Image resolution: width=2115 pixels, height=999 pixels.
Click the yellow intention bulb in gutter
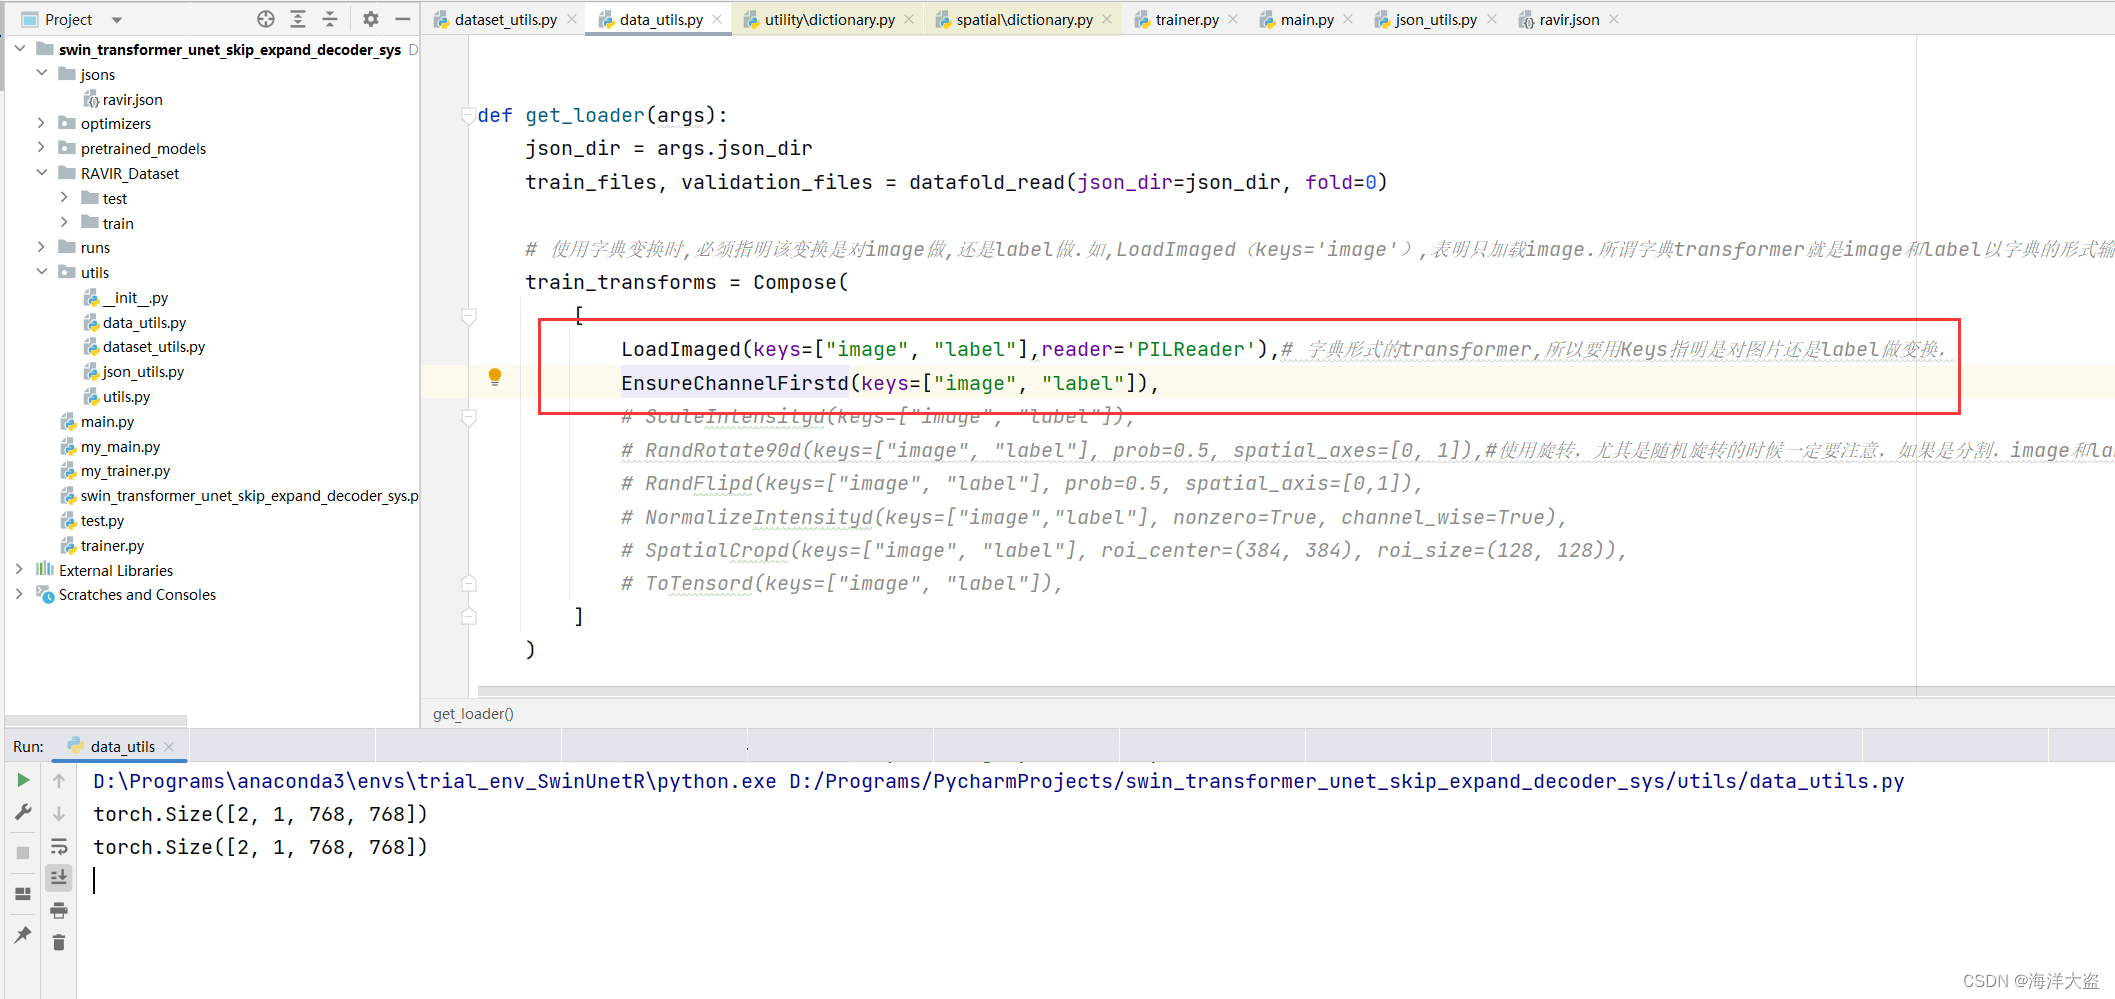[495, 377]
